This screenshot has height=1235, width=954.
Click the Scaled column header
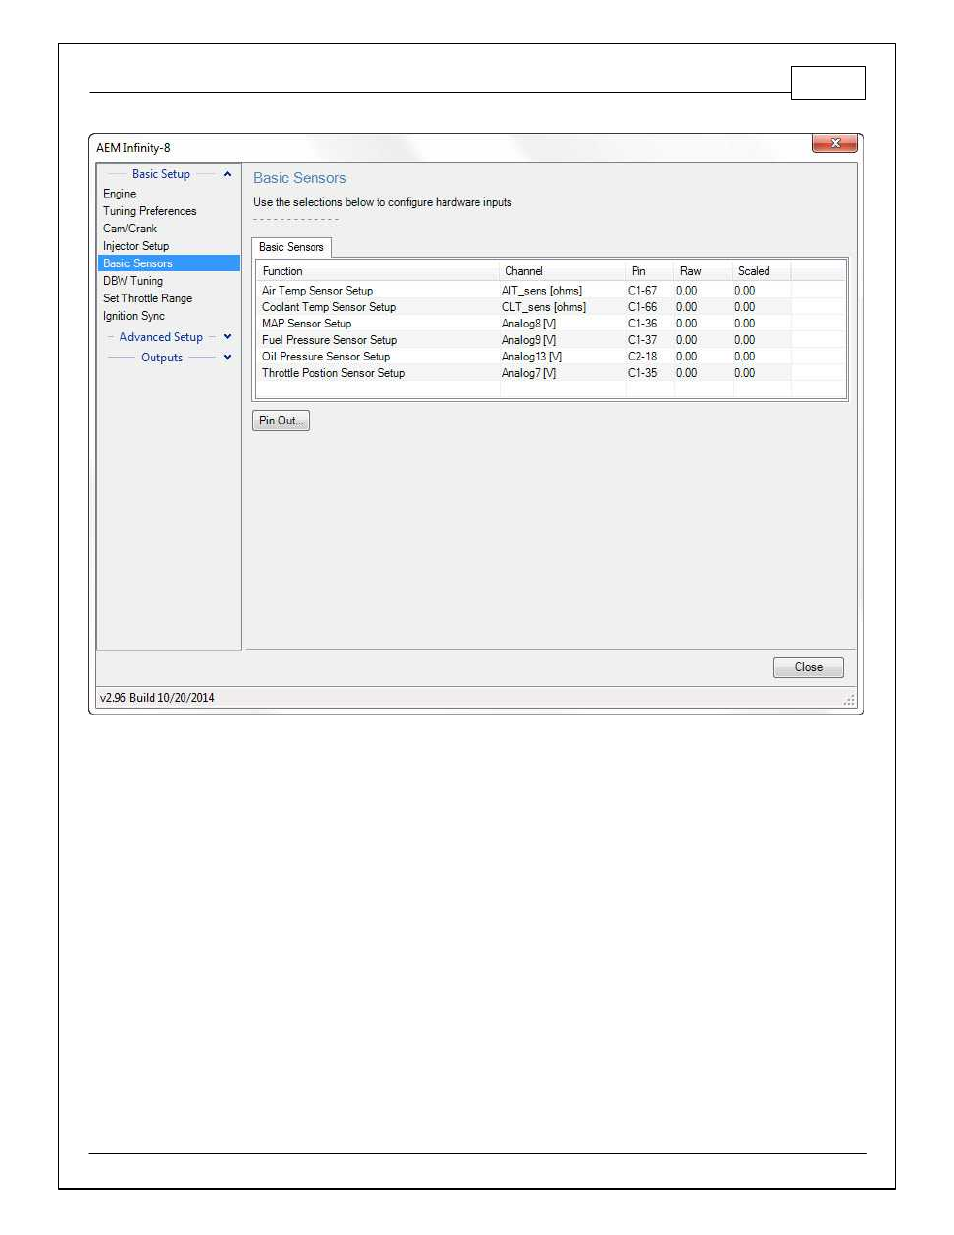(761, 271)
